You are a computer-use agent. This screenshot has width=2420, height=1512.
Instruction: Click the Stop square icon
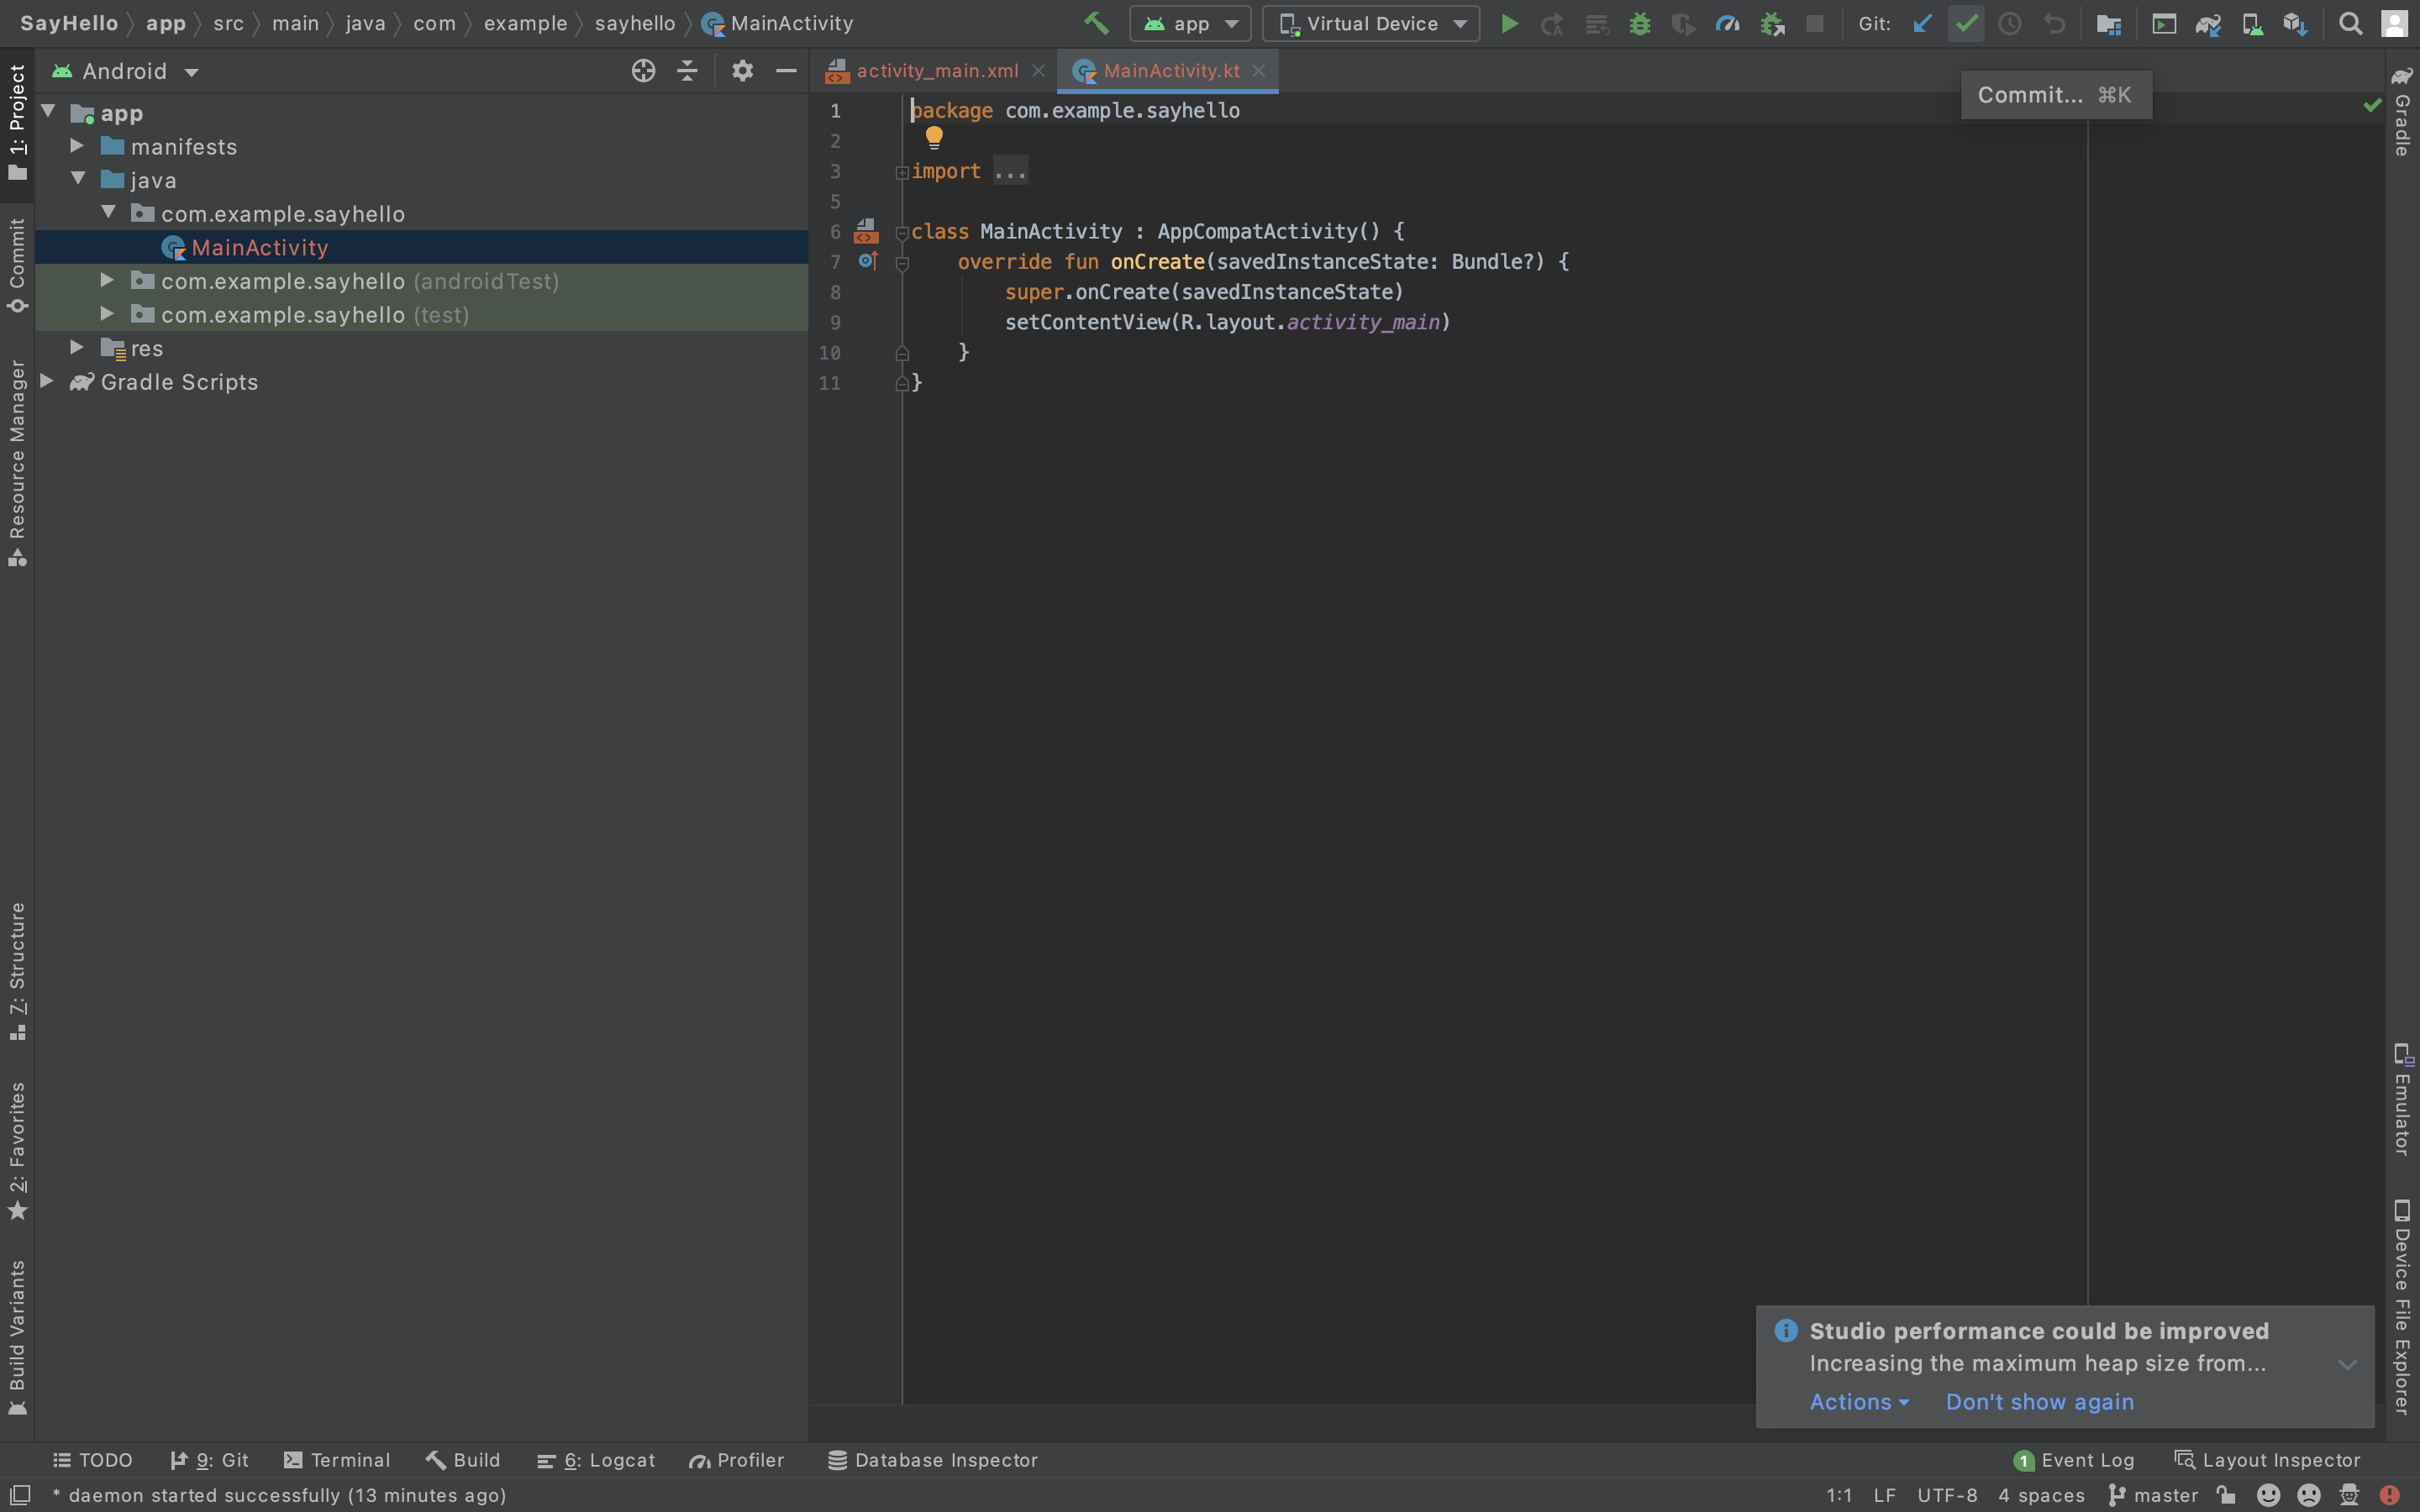[1814, 23]
